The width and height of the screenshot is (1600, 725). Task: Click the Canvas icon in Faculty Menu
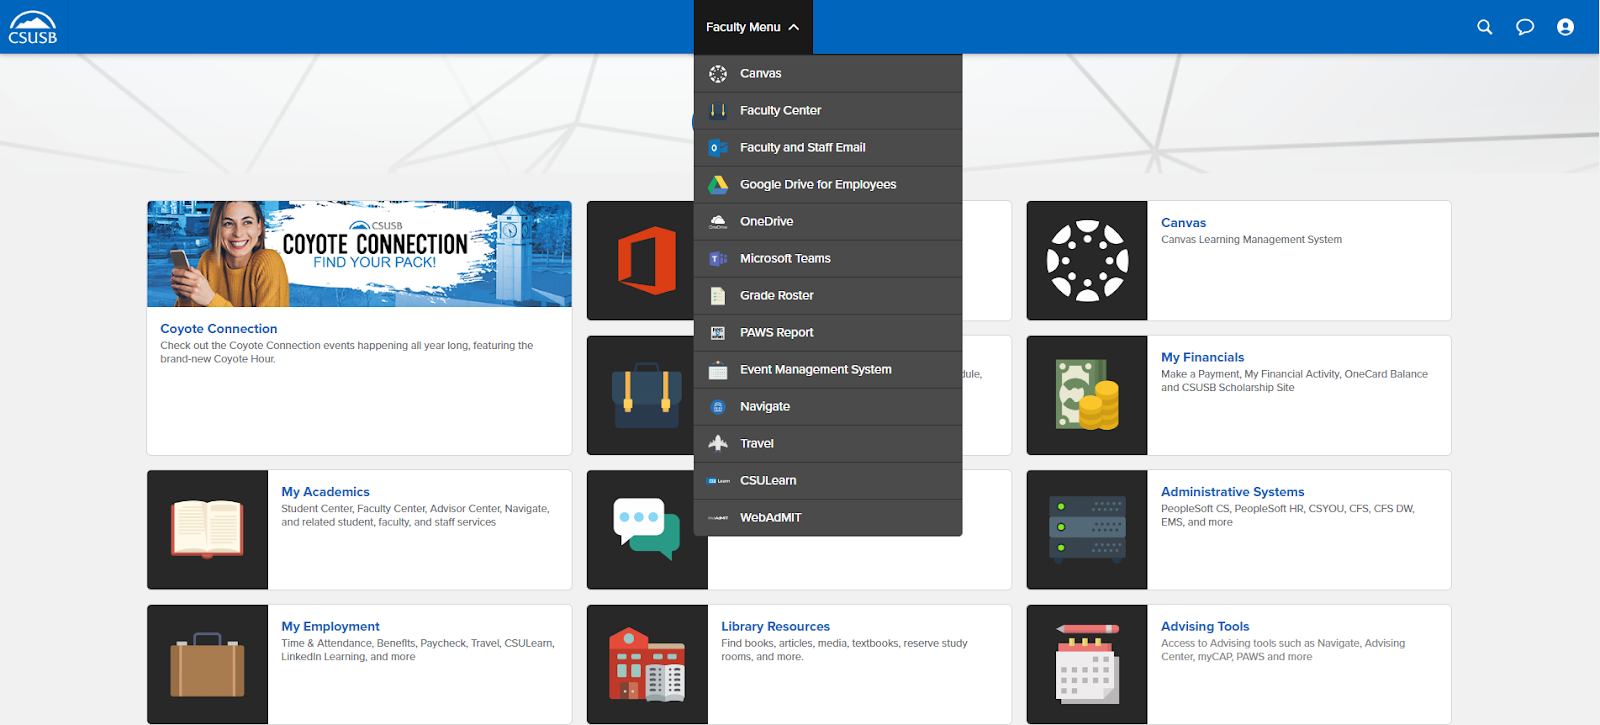tap(718, 74)
